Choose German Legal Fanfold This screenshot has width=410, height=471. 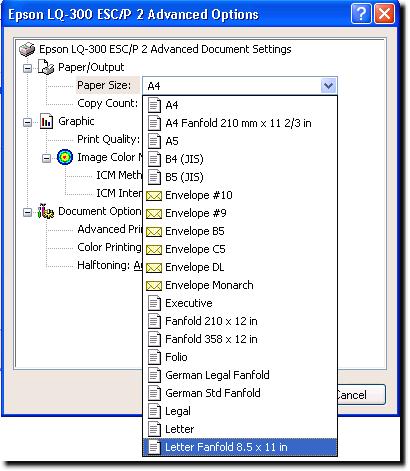(x=240, y=375)
